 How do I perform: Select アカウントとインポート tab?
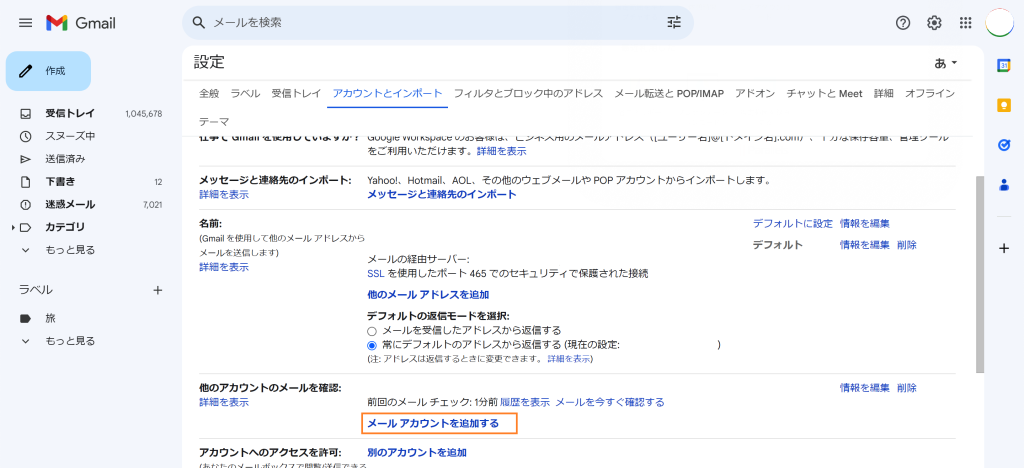pyautogui.click(x=387, y=93)
